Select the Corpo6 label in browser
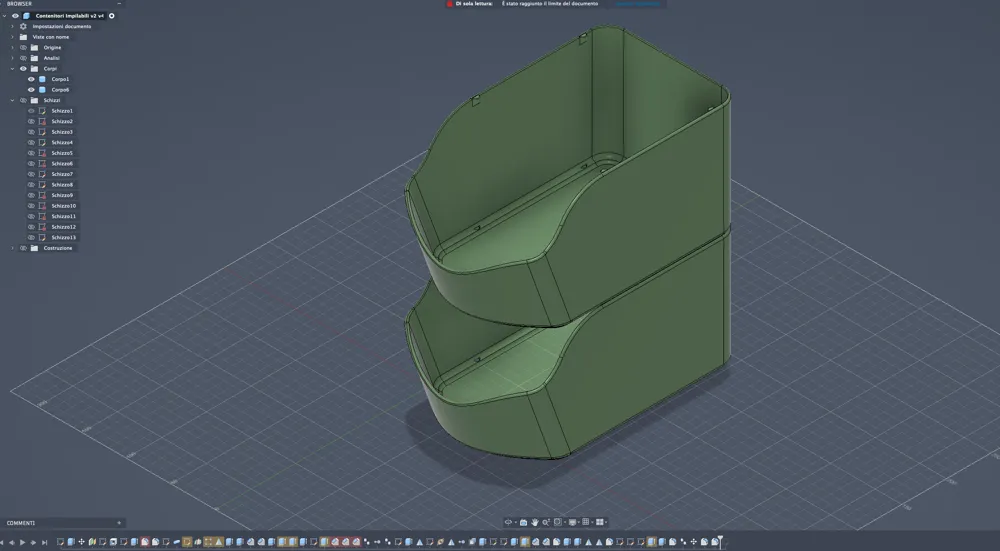The image size is (1000, 551). coord(60,90)
